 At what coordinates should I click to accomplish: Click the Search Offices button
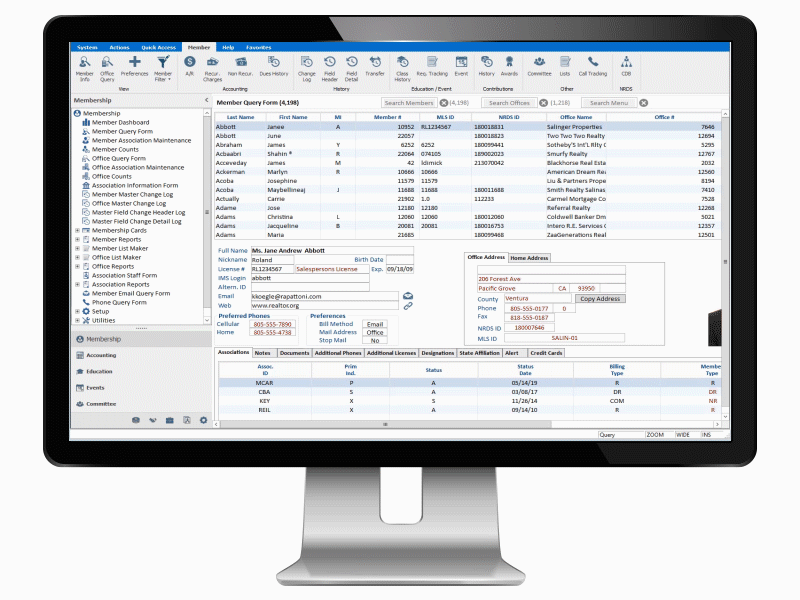pos(509,102)
